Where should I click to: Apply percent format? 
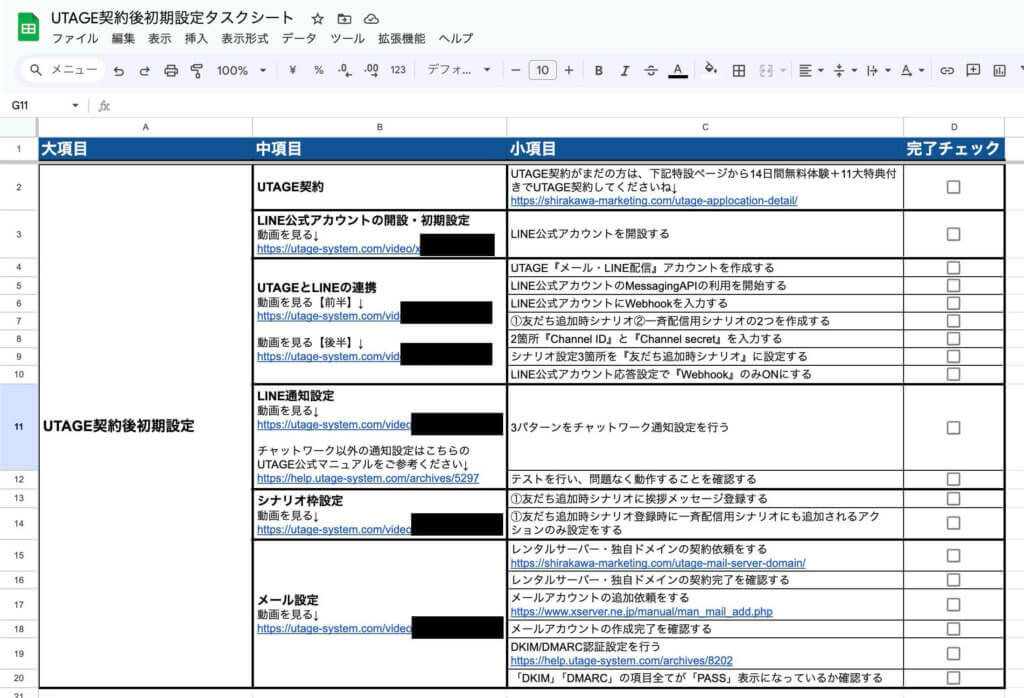319,70
